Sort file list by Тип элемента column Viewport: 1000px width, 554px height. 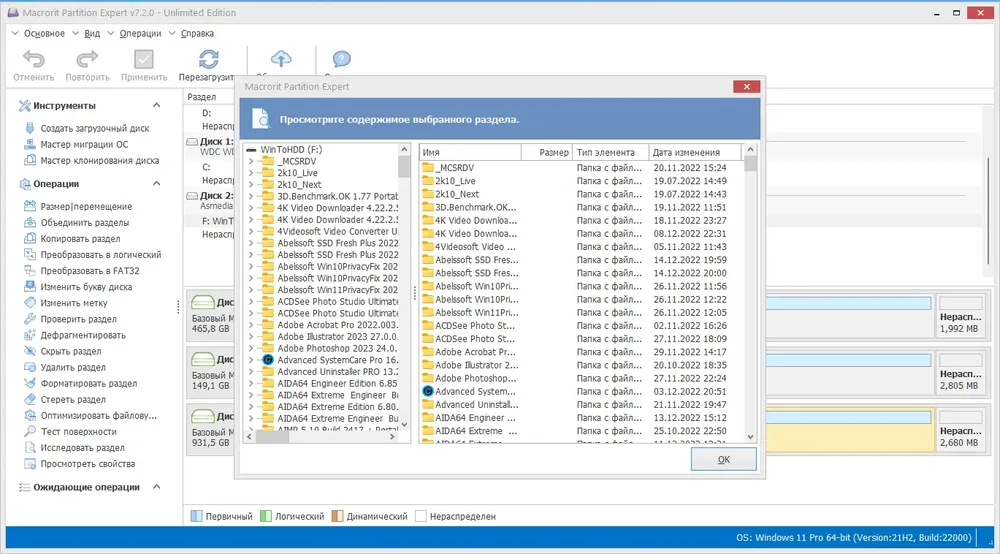[x=610, y=152]
